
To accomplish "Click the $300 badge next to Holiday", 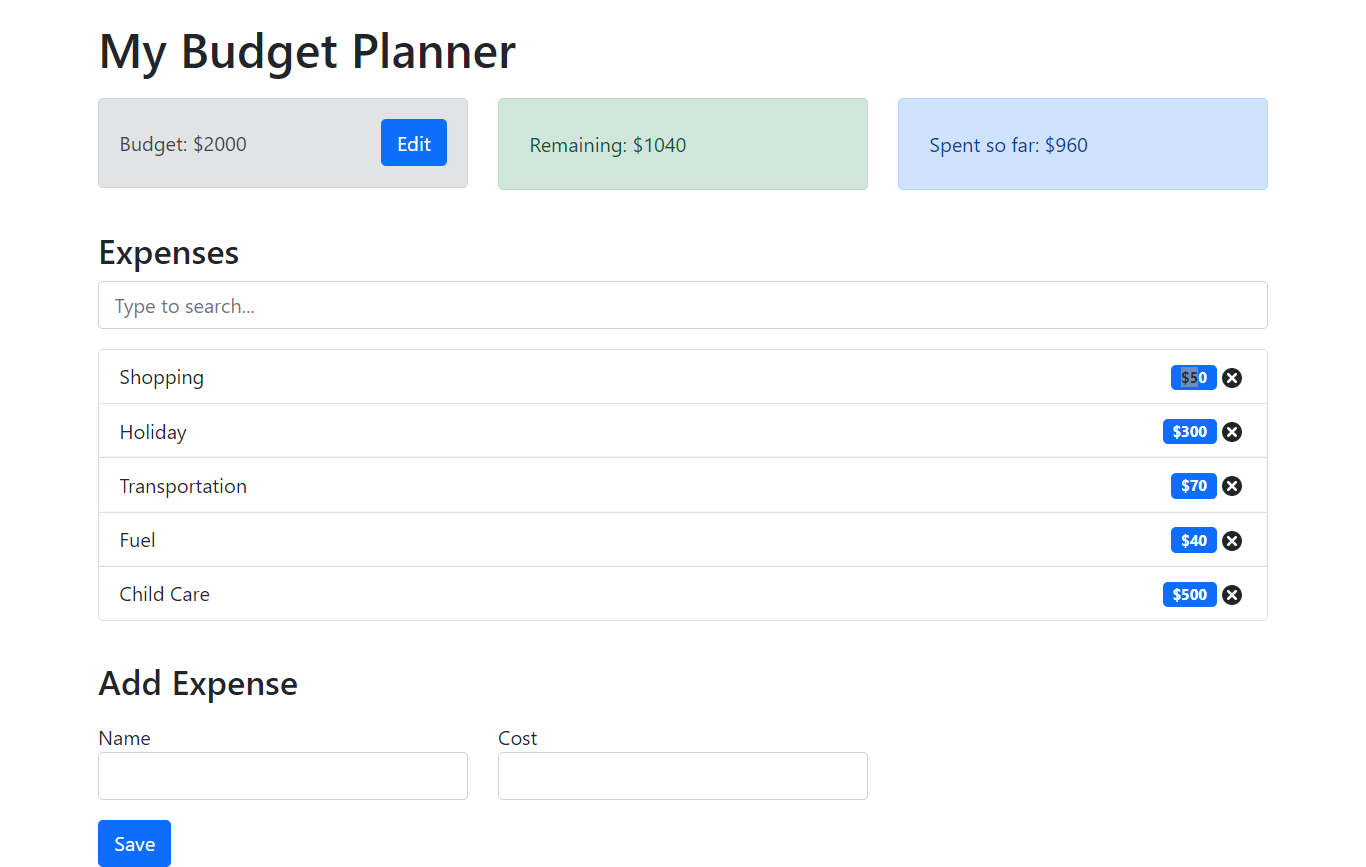I will click(1189, 431).
